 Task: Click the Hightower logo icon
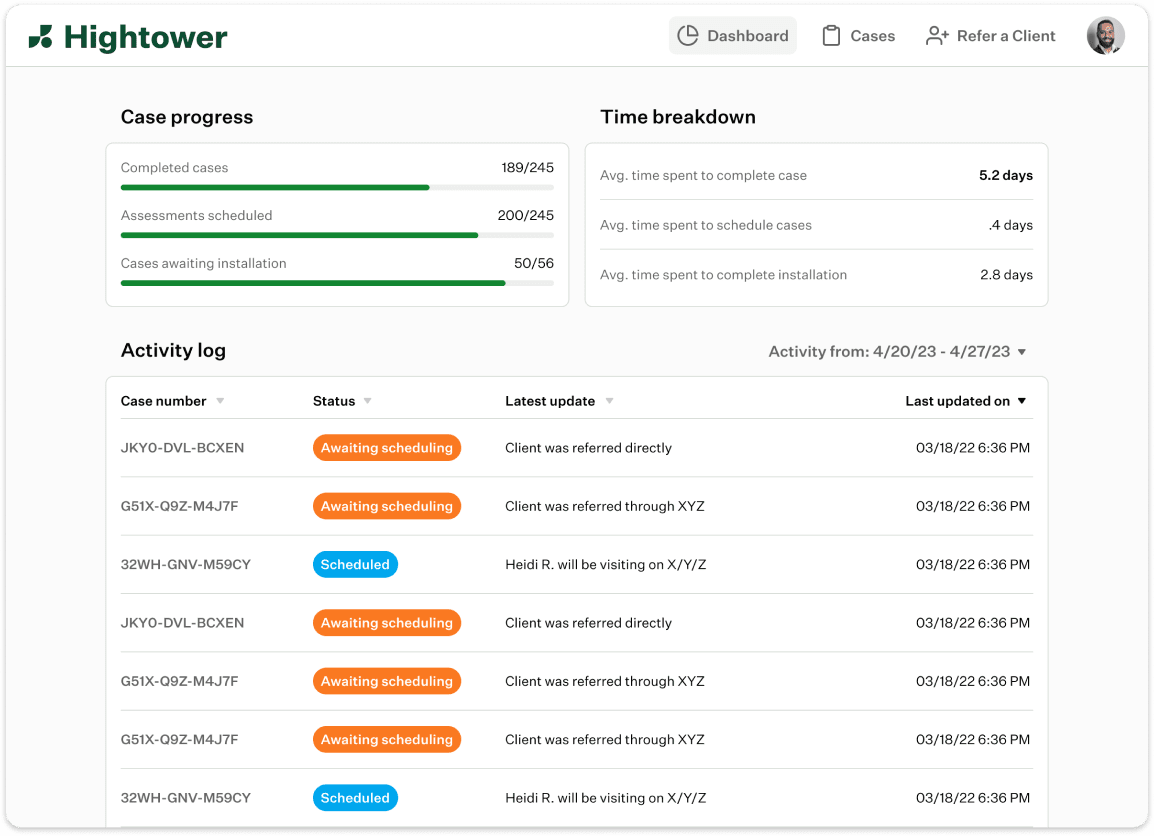[41, 38]
